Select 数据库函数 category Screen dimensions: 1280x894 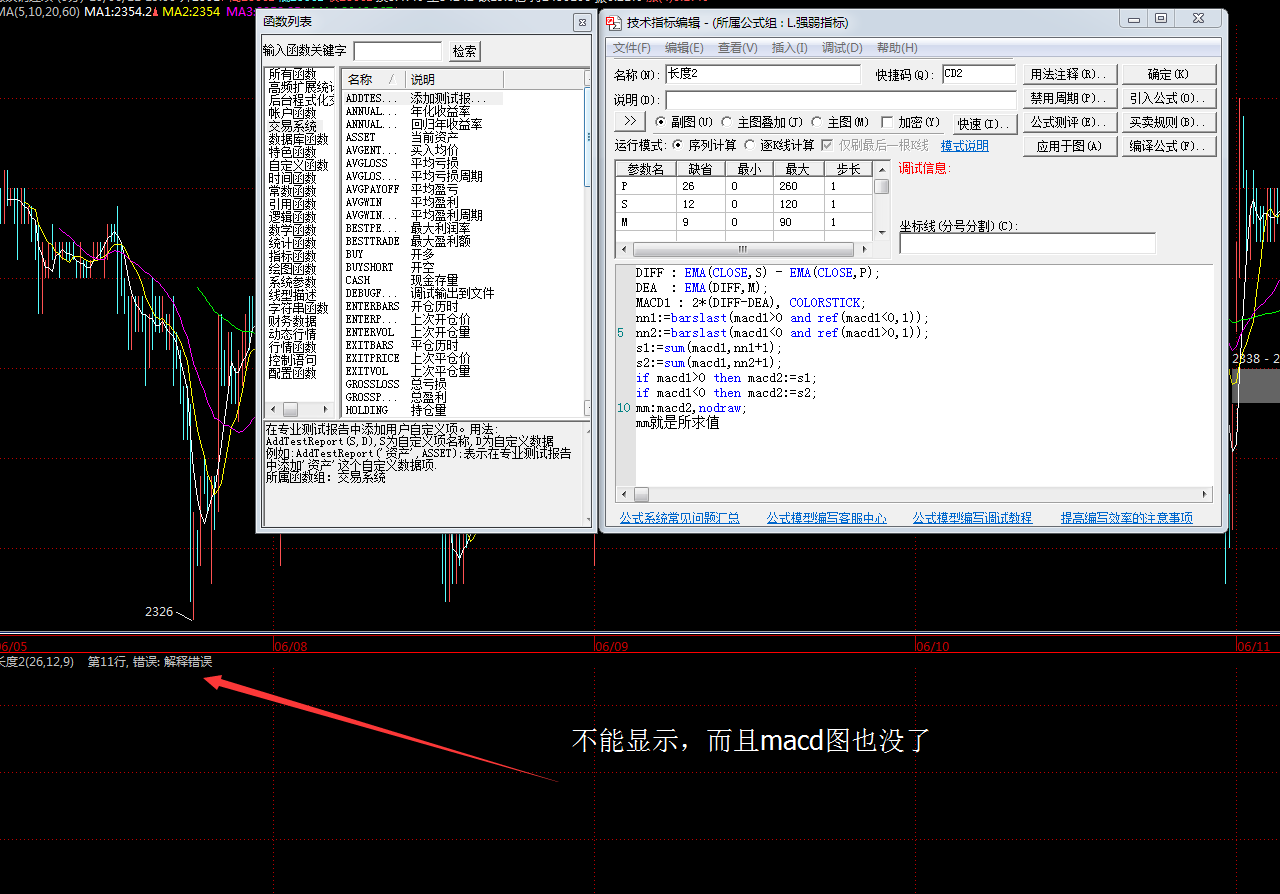point(298,140)
